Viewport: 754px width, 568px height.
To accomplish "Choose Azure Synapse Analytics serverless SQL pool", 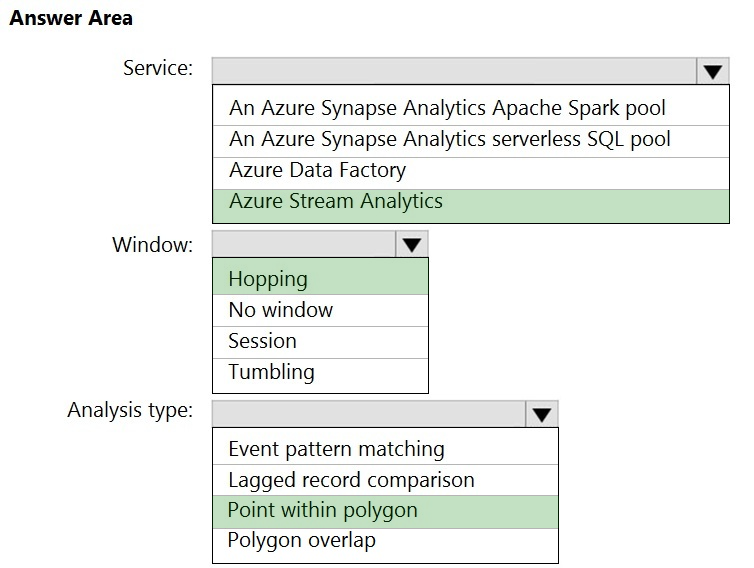I will (450, 139).
